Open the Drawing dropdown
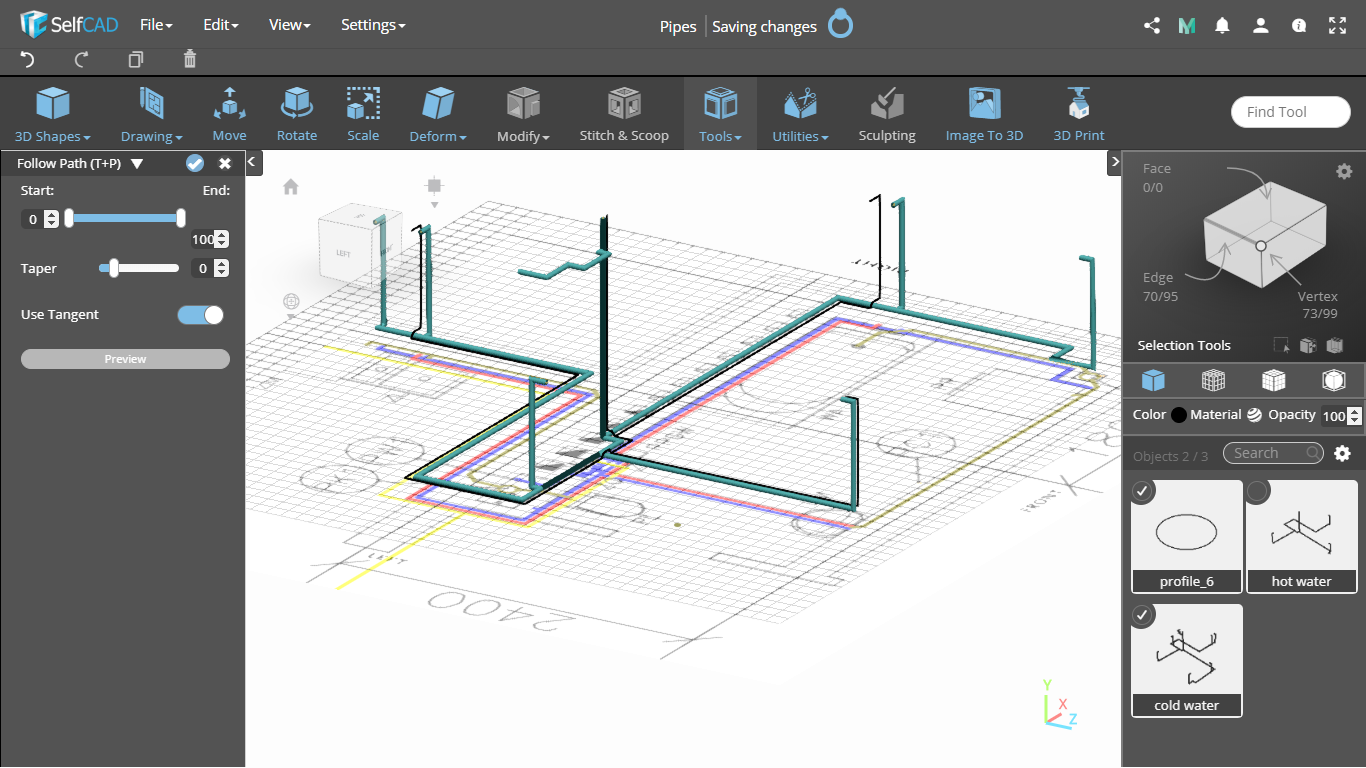The image size is (1366, 768). coord(152,114)
